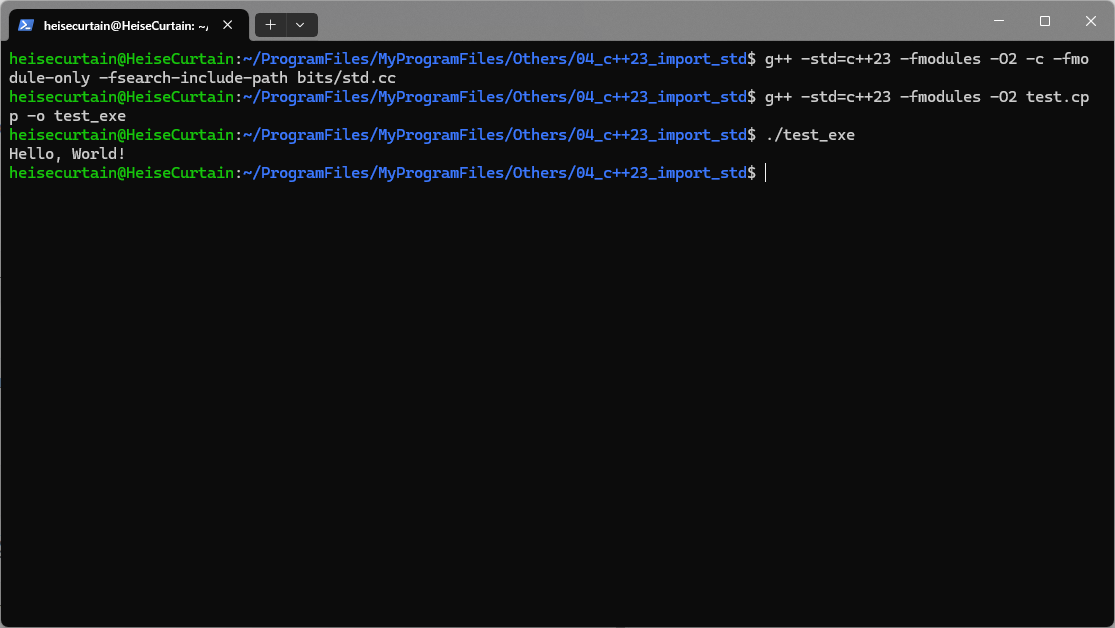Close the heisecurtain@HeiseCurtain tab
Image resolution: width=1115 pixels, height=628 pixels.
(228, 25)
